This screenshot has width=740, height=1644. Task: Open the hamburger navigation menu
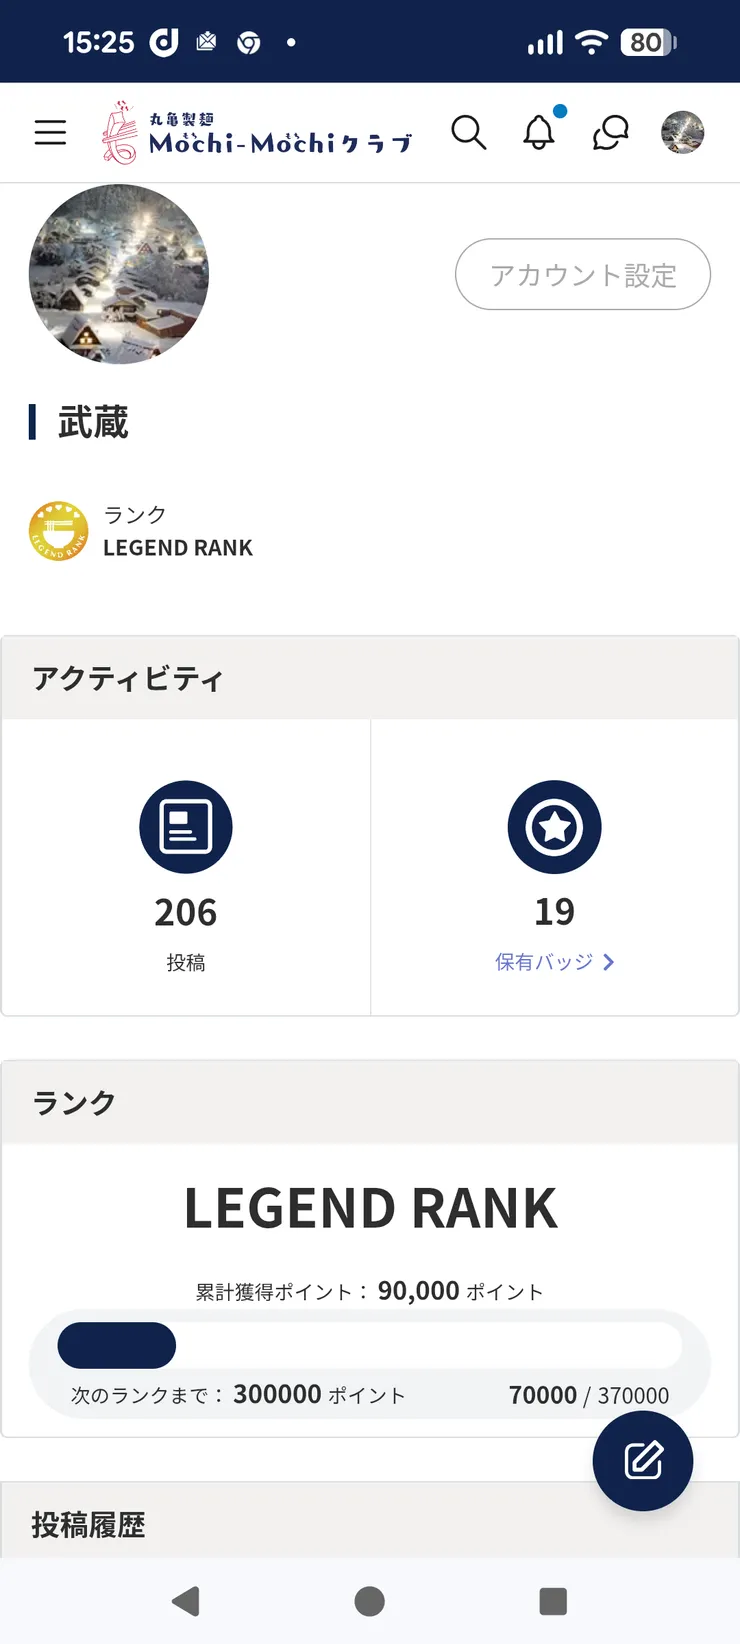[50, 132]
